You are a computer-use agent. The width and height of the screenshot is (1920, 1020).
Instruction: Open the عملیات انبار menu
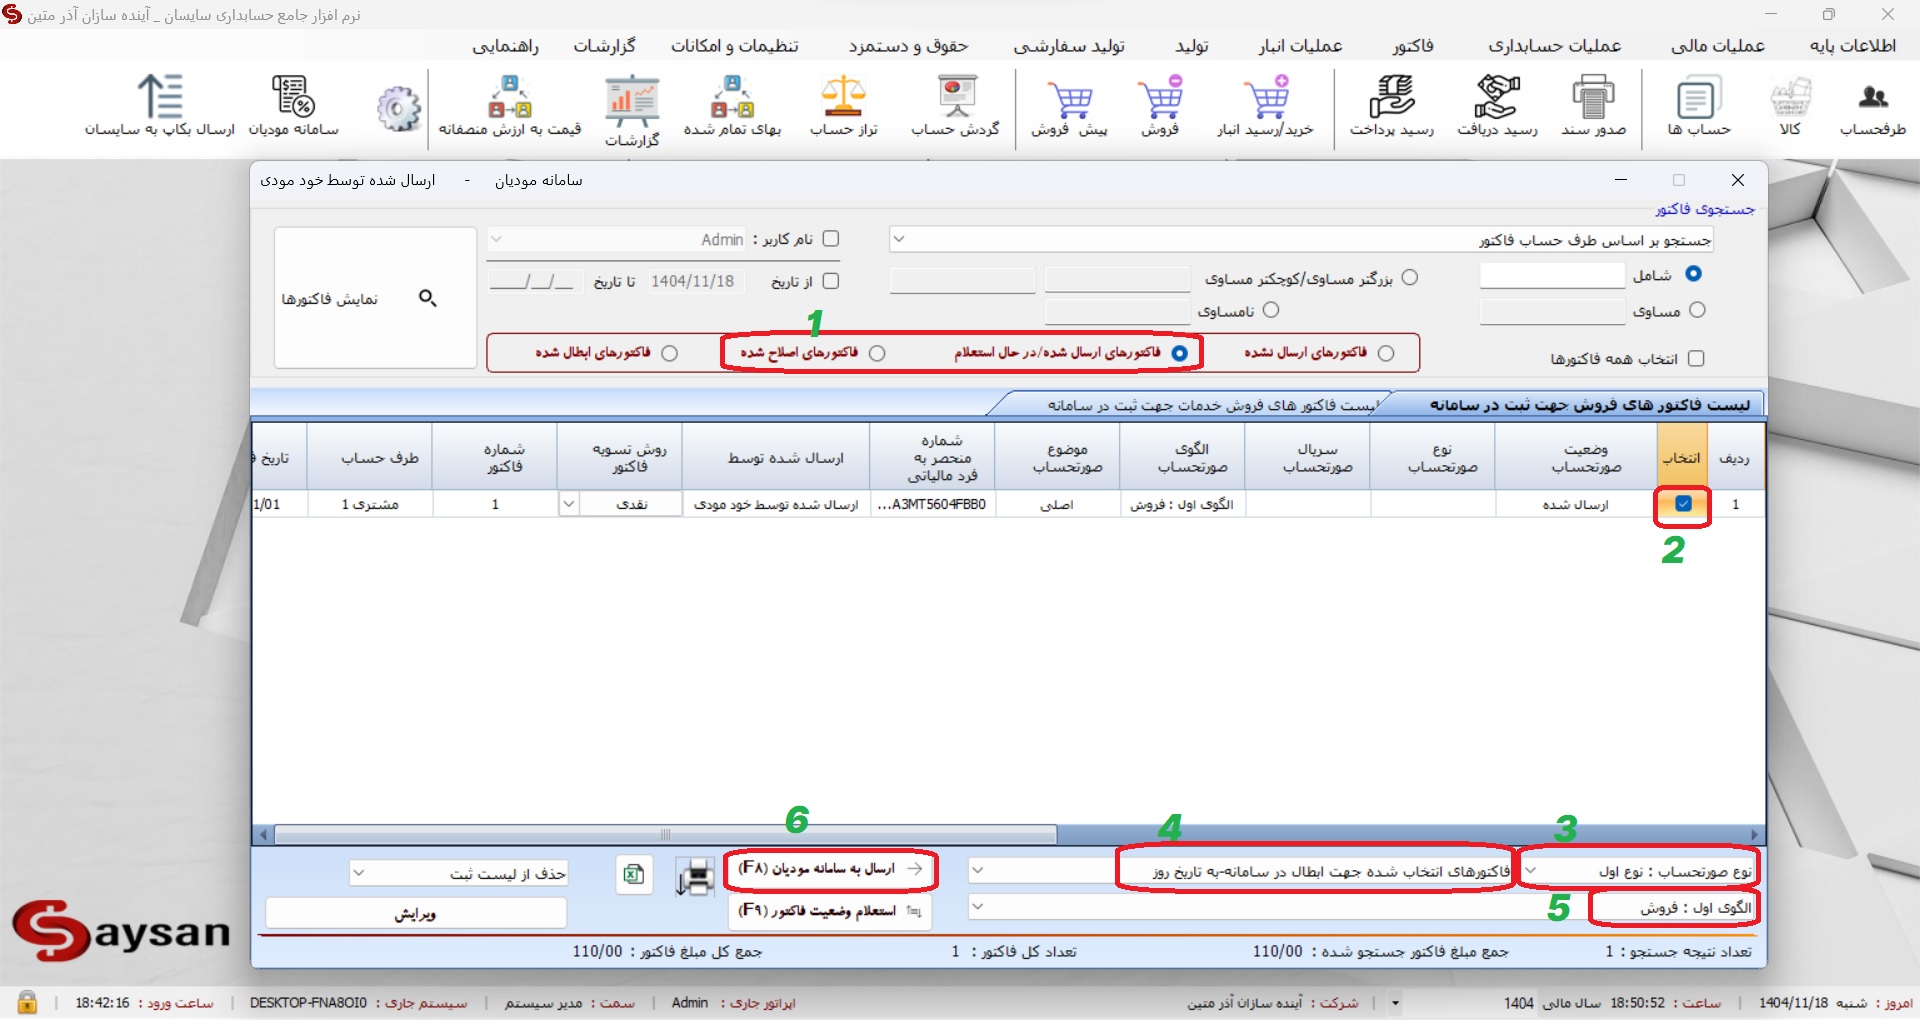[x=1300, y=46]
